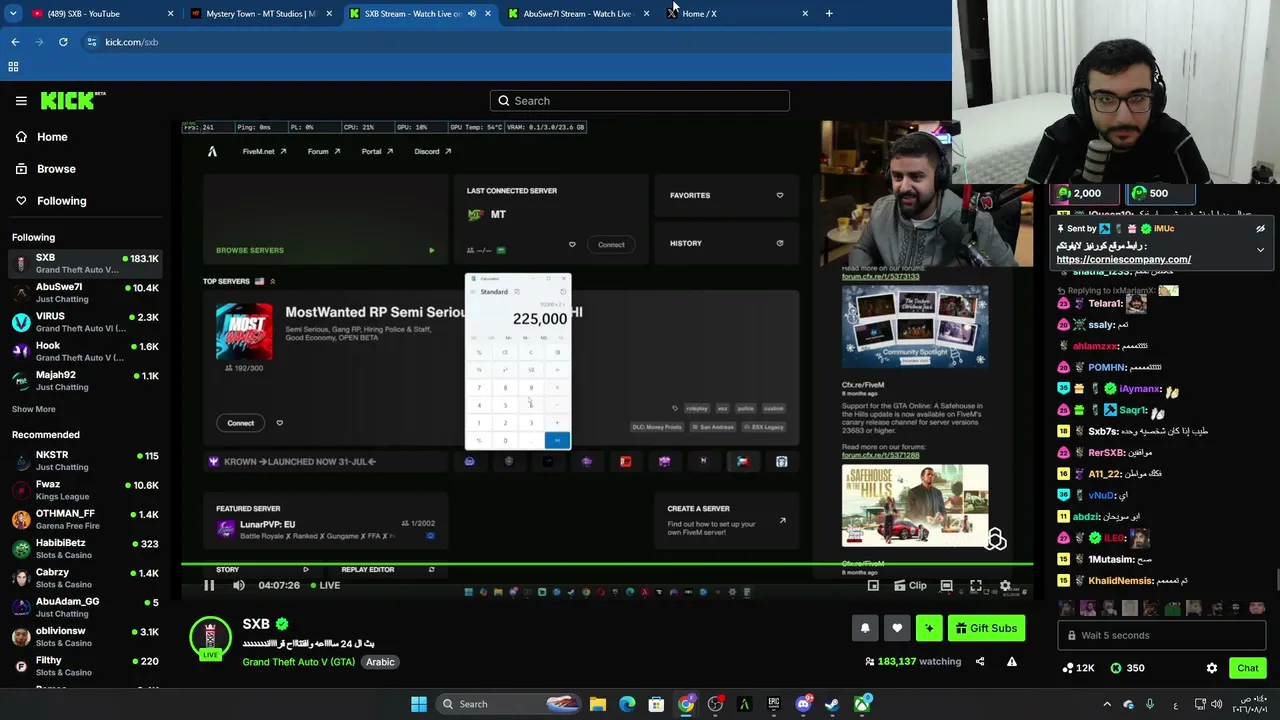This screenshot has height=720, width=1280.
Task: Expand followed channels with Show more
Action: pyautogui.click(x=34, y=409)
